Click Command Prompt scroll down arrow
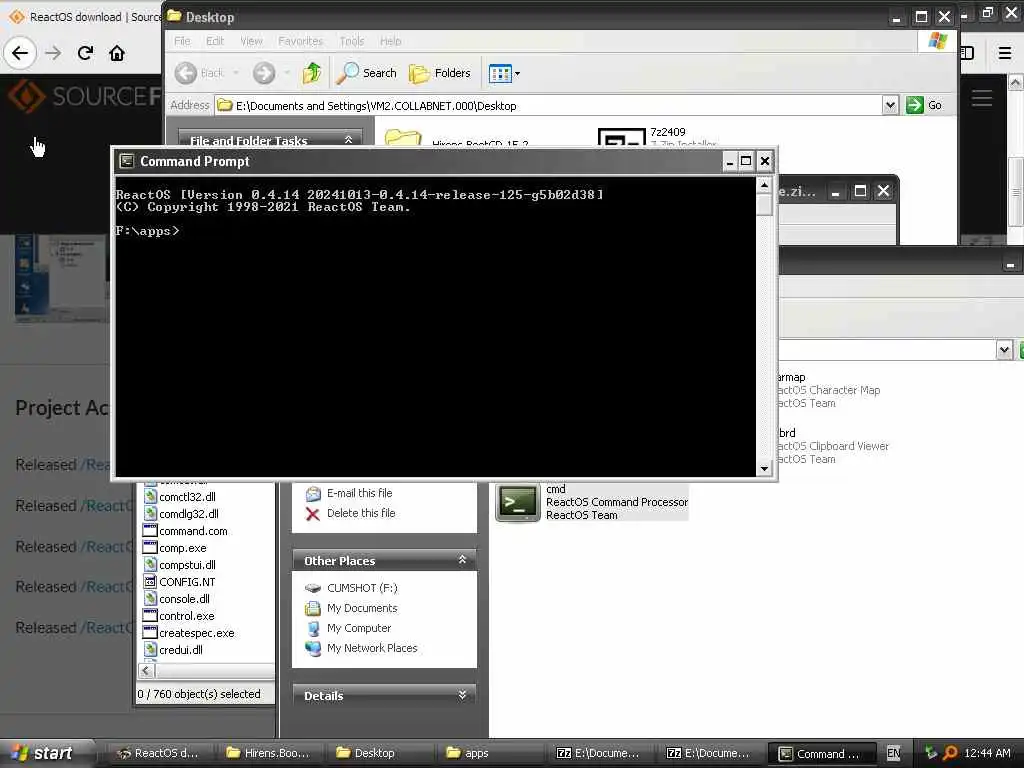 click(764, 468)
